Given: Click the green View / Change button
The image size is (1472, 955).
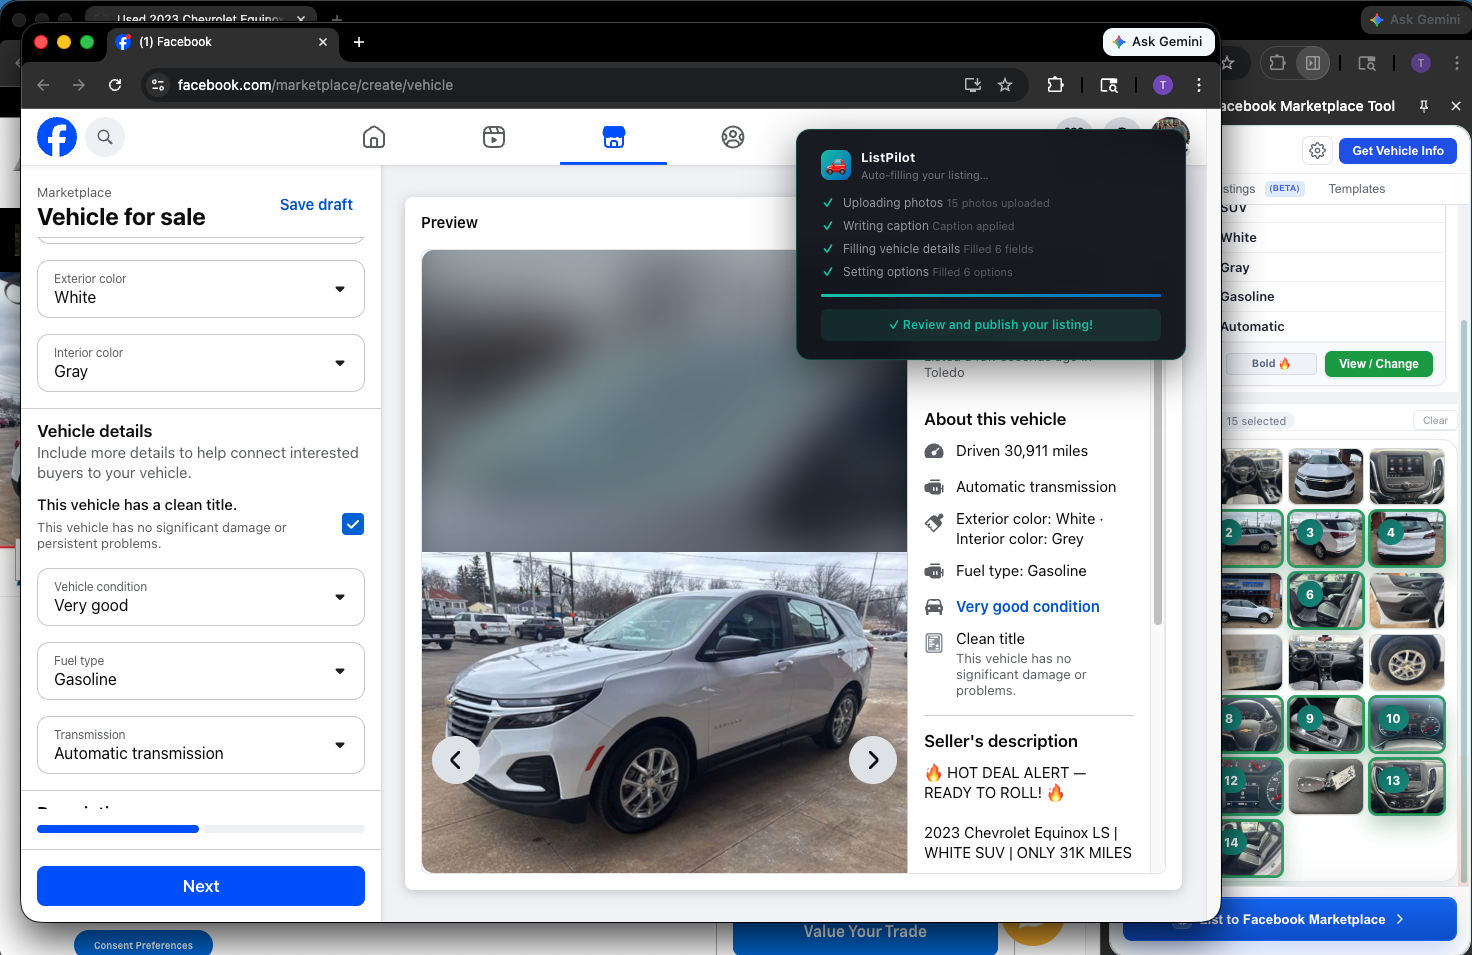Looking at the screenshot, I should (x=1379, y=364).
